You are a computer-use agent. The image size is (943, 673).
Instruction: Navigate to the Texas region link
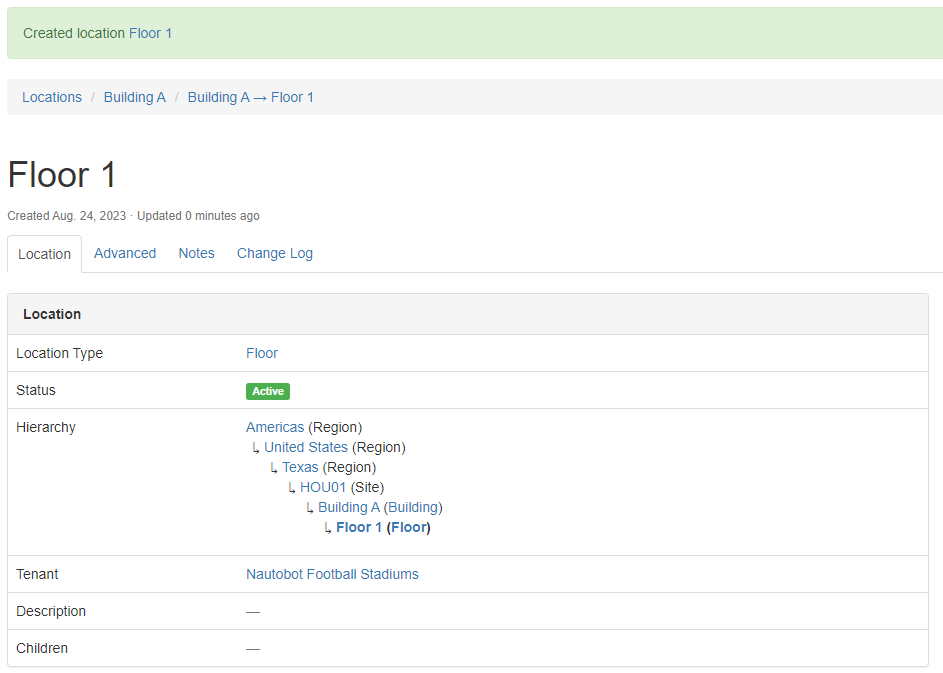point(300,467)
